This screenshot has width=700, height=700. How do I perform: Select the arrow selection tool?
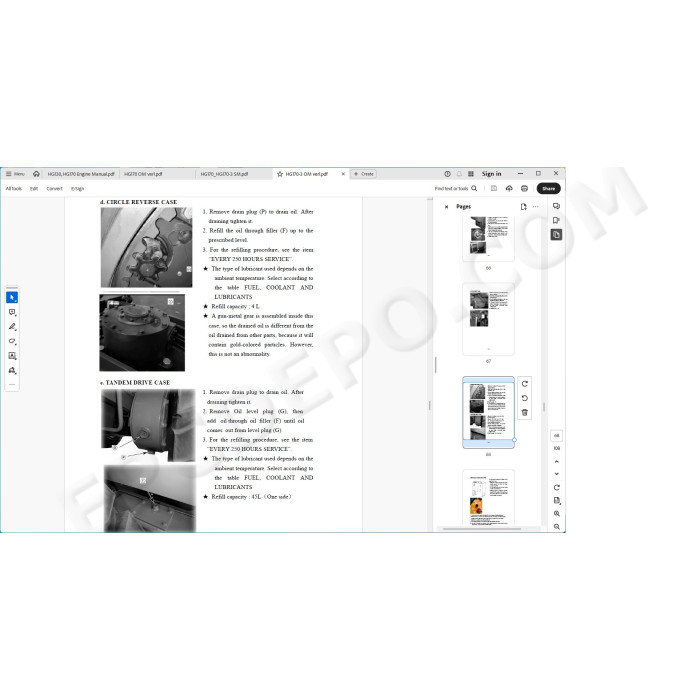[x=12, y=297]
